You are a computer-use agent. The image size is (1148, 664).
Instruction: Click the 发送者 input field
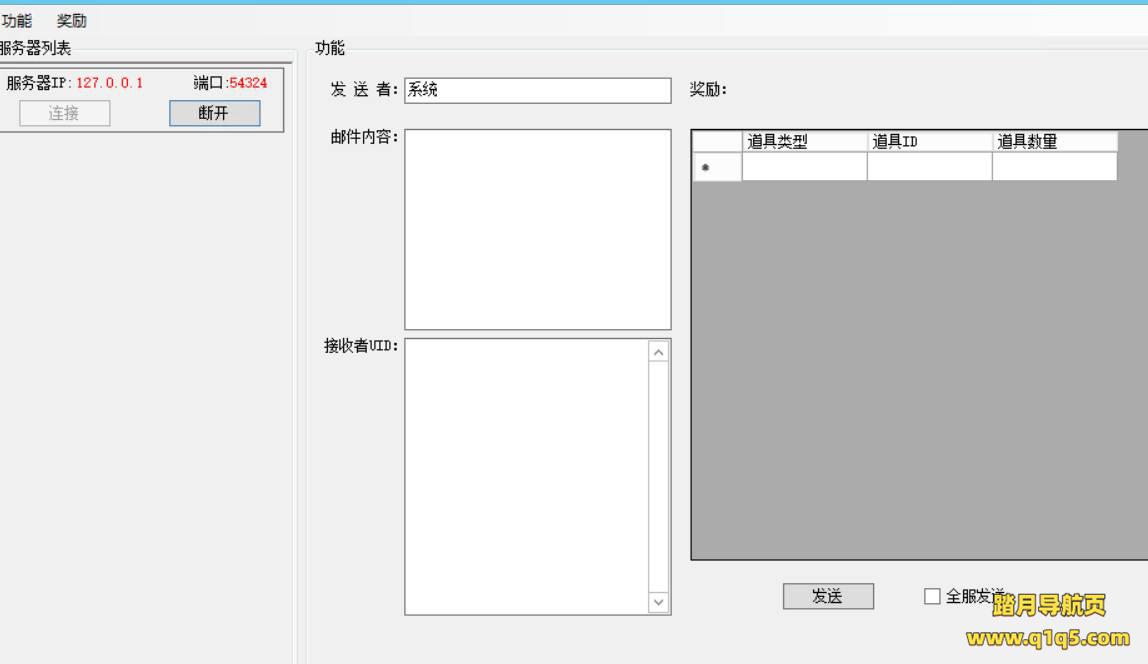(x=537, y=90)
